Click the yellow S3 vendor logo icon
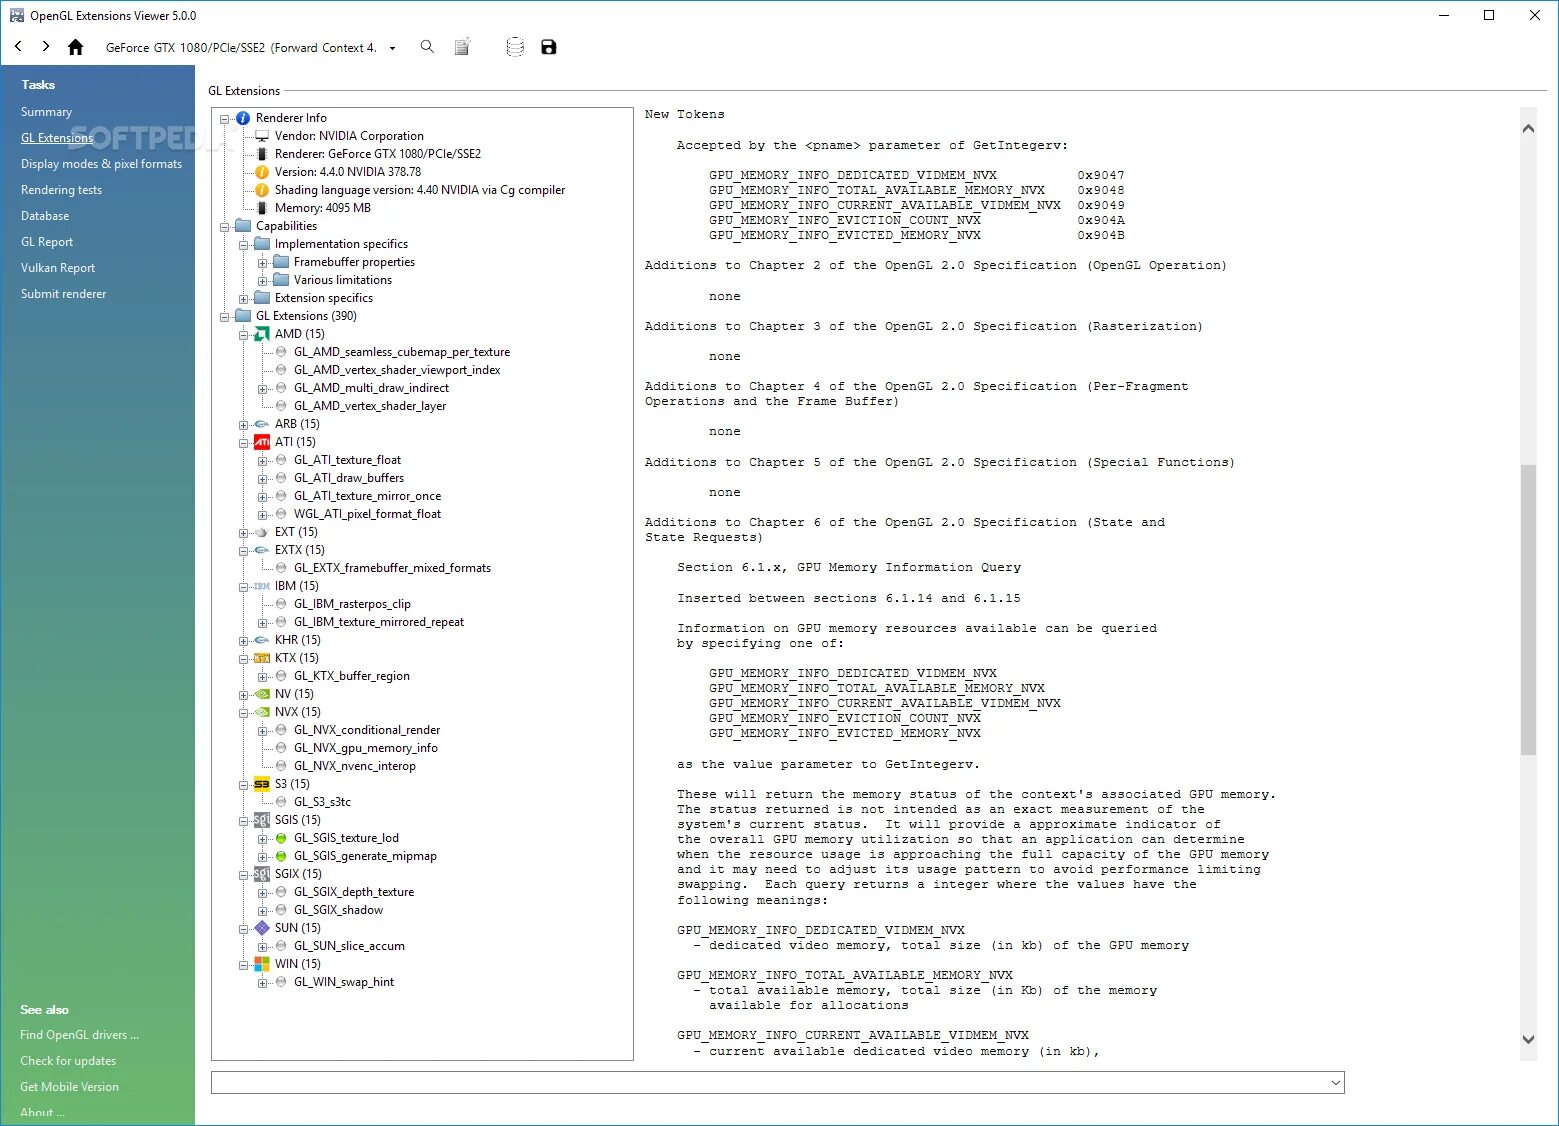1559x1126 pixels. point(262,784)
